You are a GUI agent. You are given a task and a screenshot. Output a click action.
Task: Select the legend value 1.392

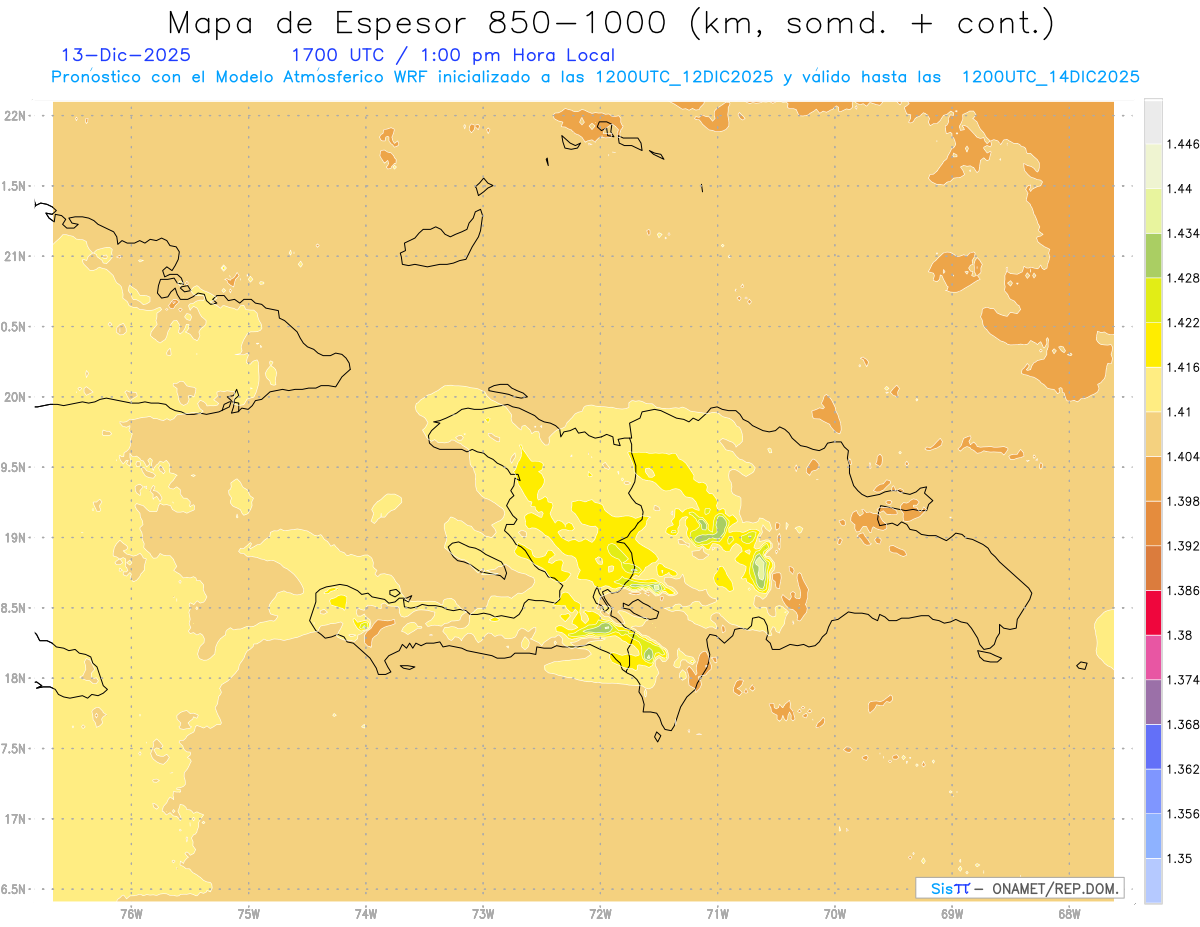1182,546
